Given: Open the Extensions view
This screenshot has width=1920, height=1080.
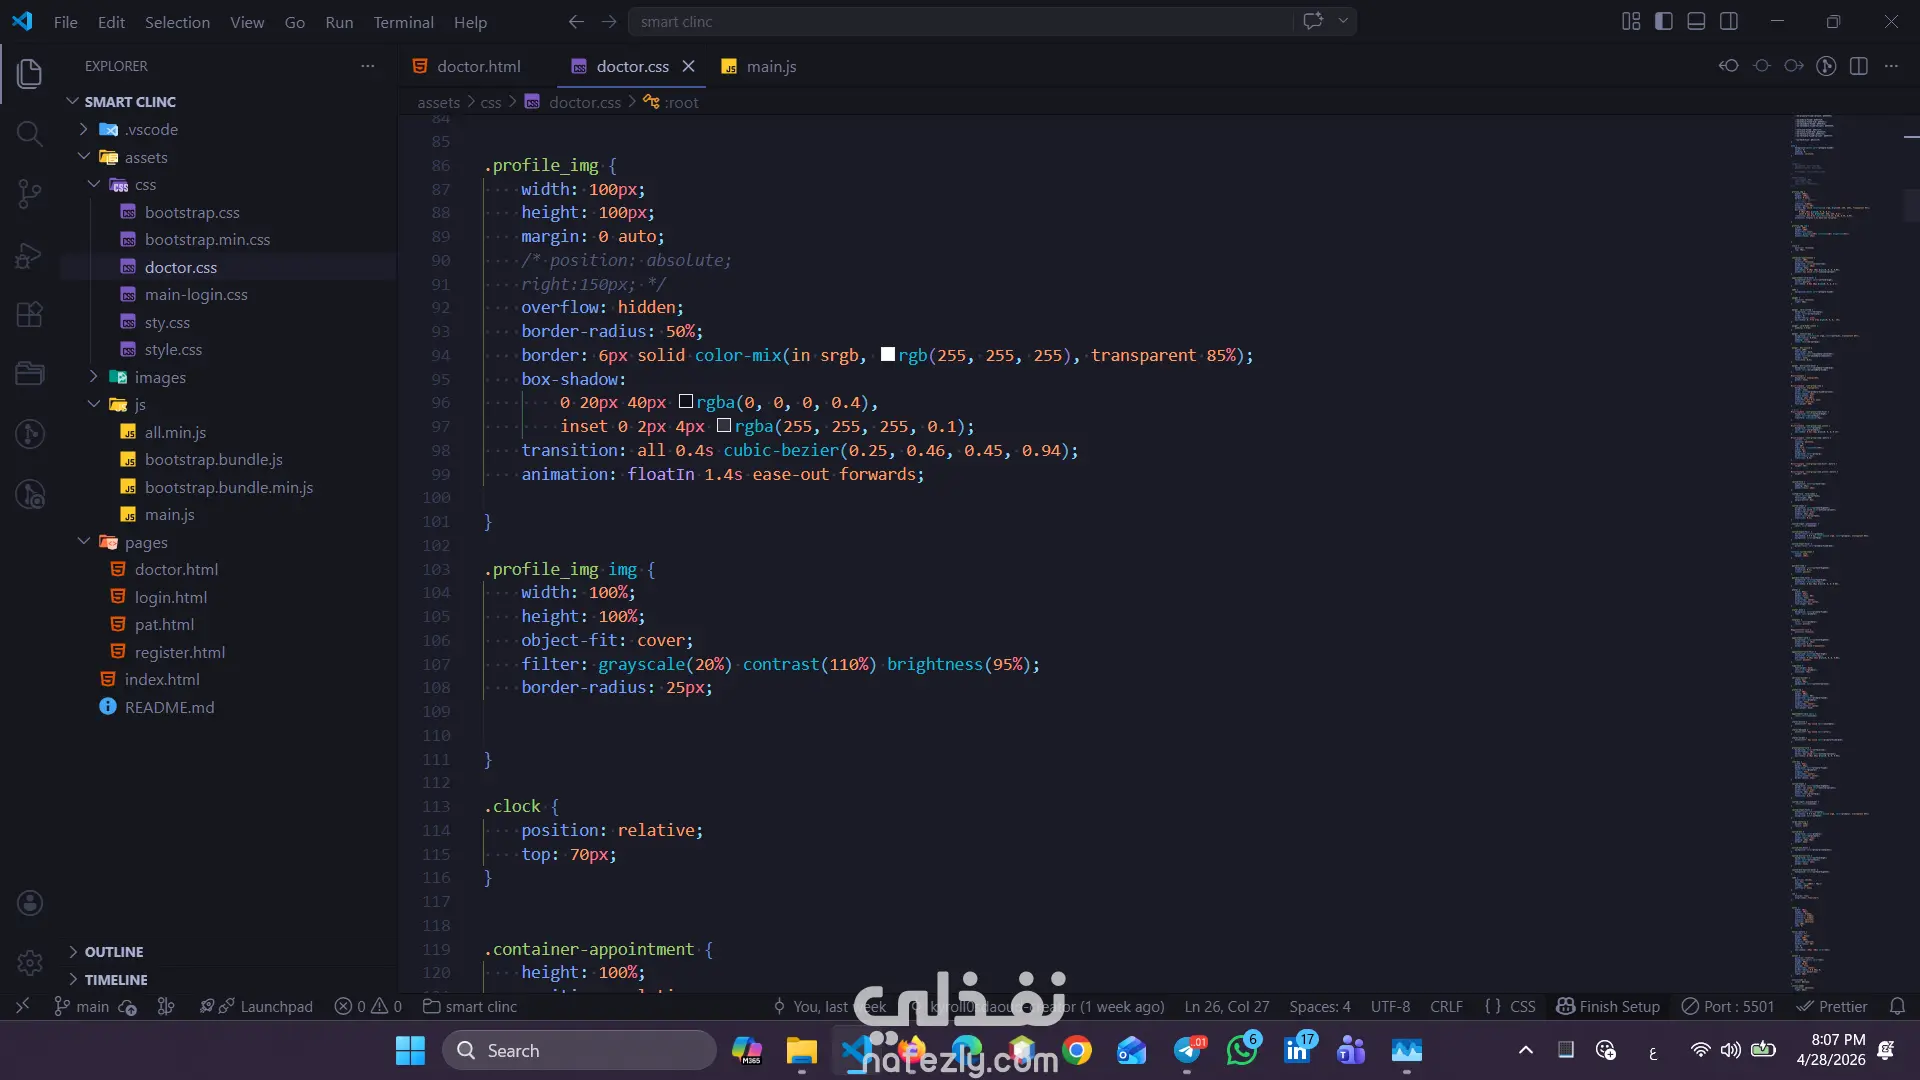Looking at the screenshot, I should point(30,314).
